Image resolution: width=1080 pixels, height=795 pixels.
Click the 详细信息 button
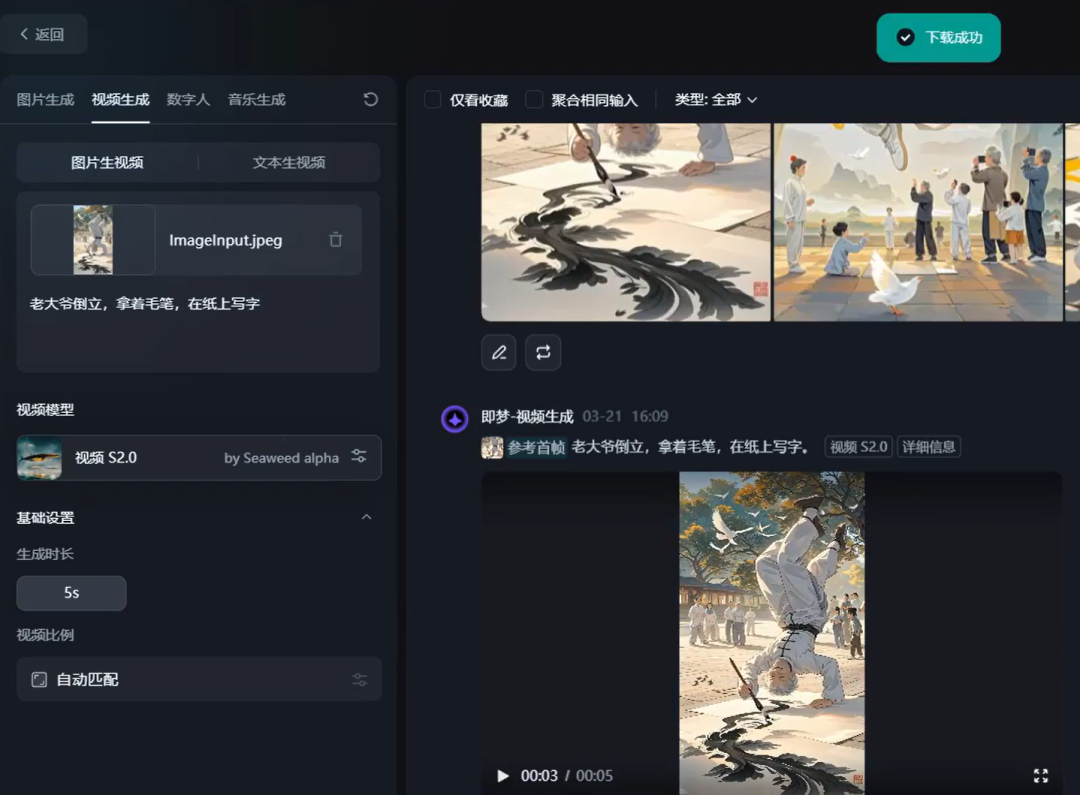click(928, 447)
